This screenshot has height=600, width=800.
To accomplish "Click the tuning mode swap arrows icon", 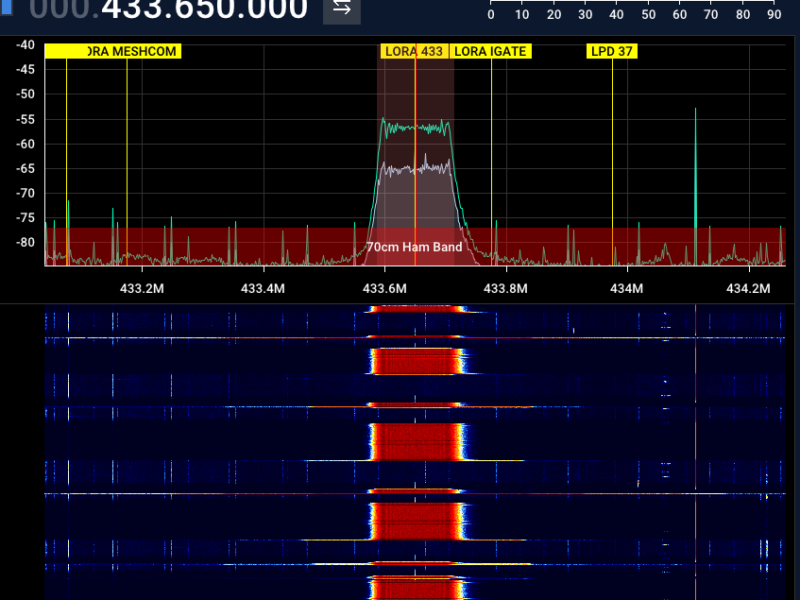I will [342, 9].
